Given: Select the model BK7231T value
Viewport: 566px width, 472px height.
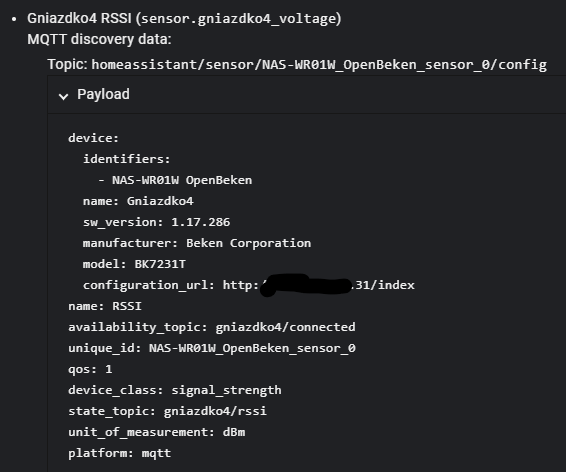Looking at the screenshot, I should [x=160, y=264].
